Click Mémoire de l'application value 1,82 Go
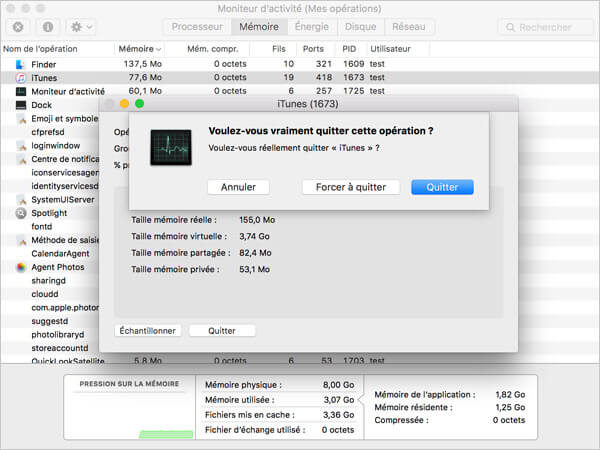Image resolution: width=600 pixels, height=450 pixels. point(510,395)
